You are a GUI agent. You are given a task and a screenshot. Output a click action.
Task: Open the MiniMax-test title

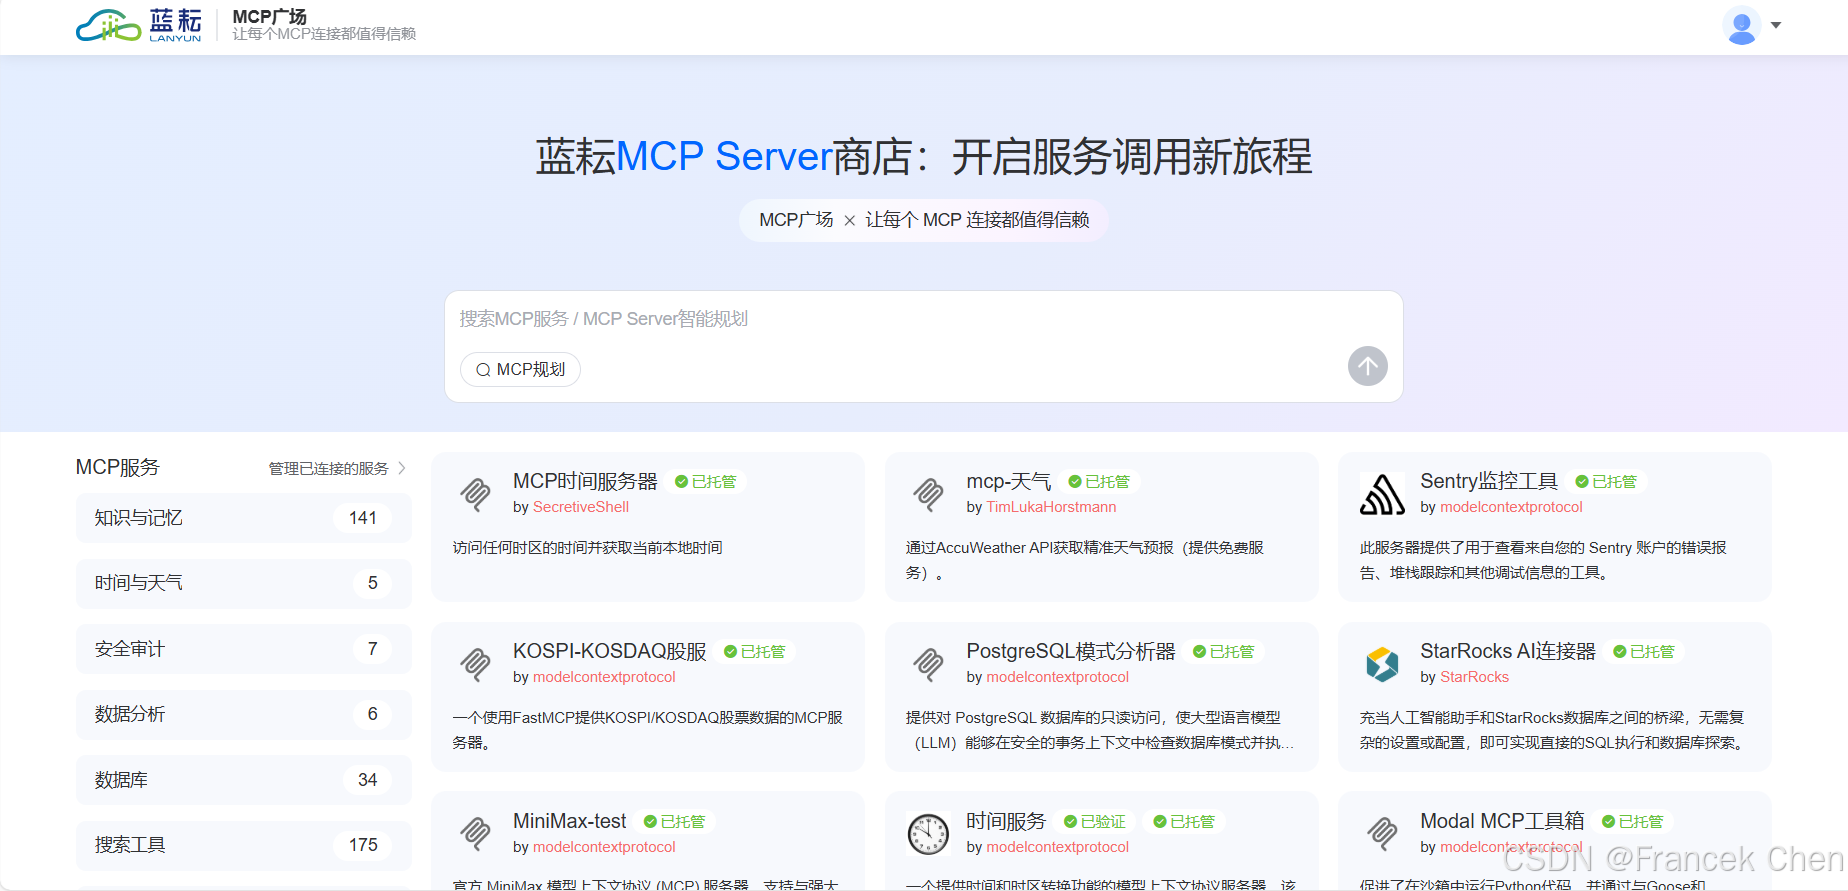(569, 821)
